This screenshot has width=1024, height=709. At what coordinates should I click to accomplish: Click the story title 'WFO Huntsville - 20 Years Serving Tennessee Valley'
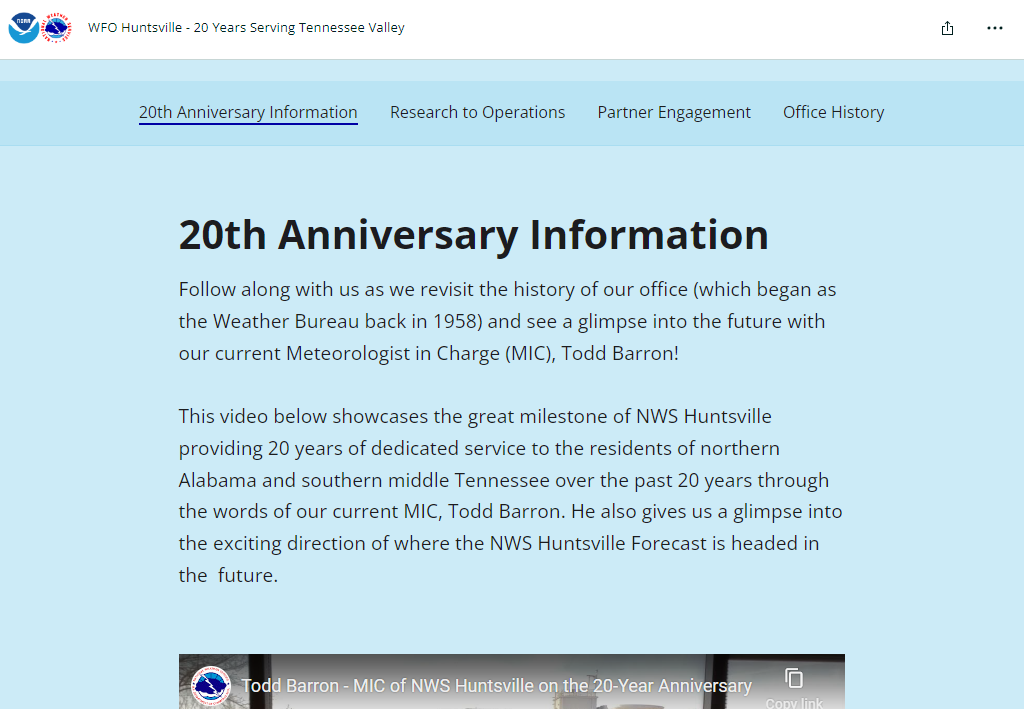tap(246, 27)
